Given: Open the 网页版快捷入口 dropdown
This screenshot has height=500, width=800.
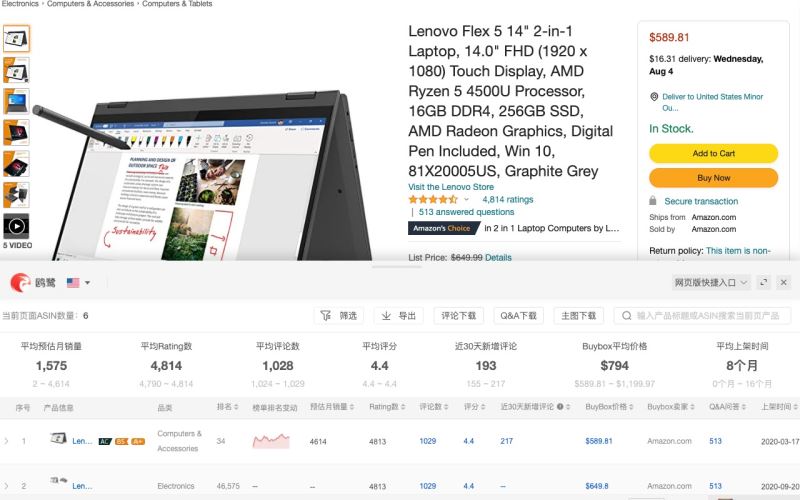Looking at the screenshot, I should (x=711, y=282).
